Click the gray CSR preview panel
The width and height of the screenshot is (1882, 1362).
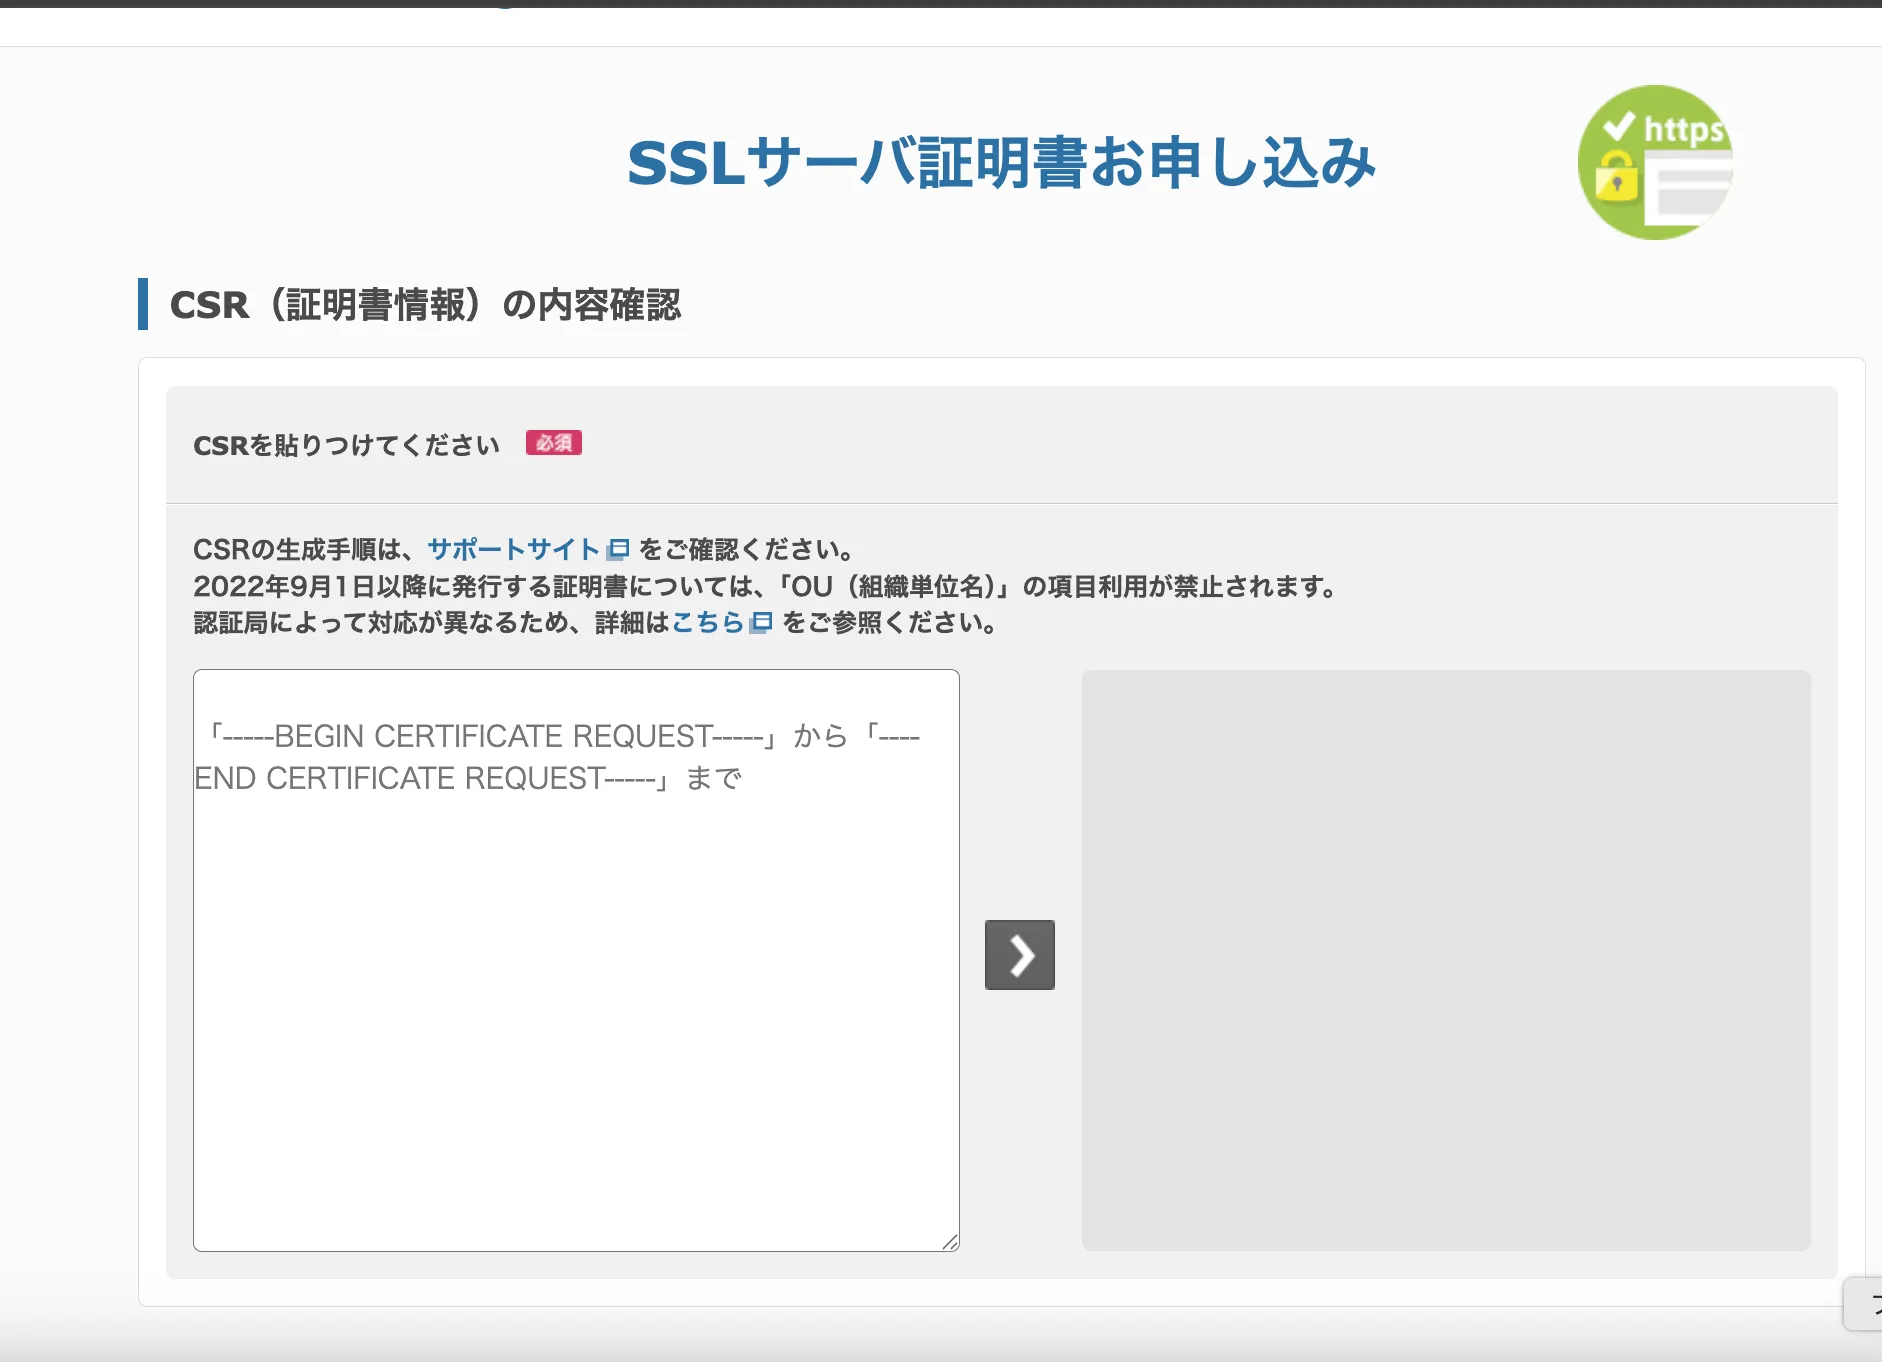(1446, 960)
